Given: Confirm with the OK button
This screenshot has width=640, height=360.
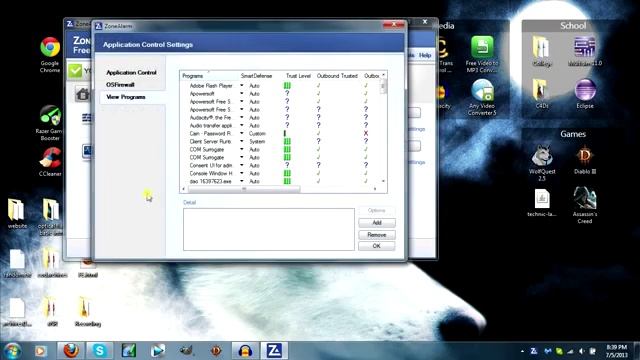Looking at the screenshot, I should click(377, 246).
